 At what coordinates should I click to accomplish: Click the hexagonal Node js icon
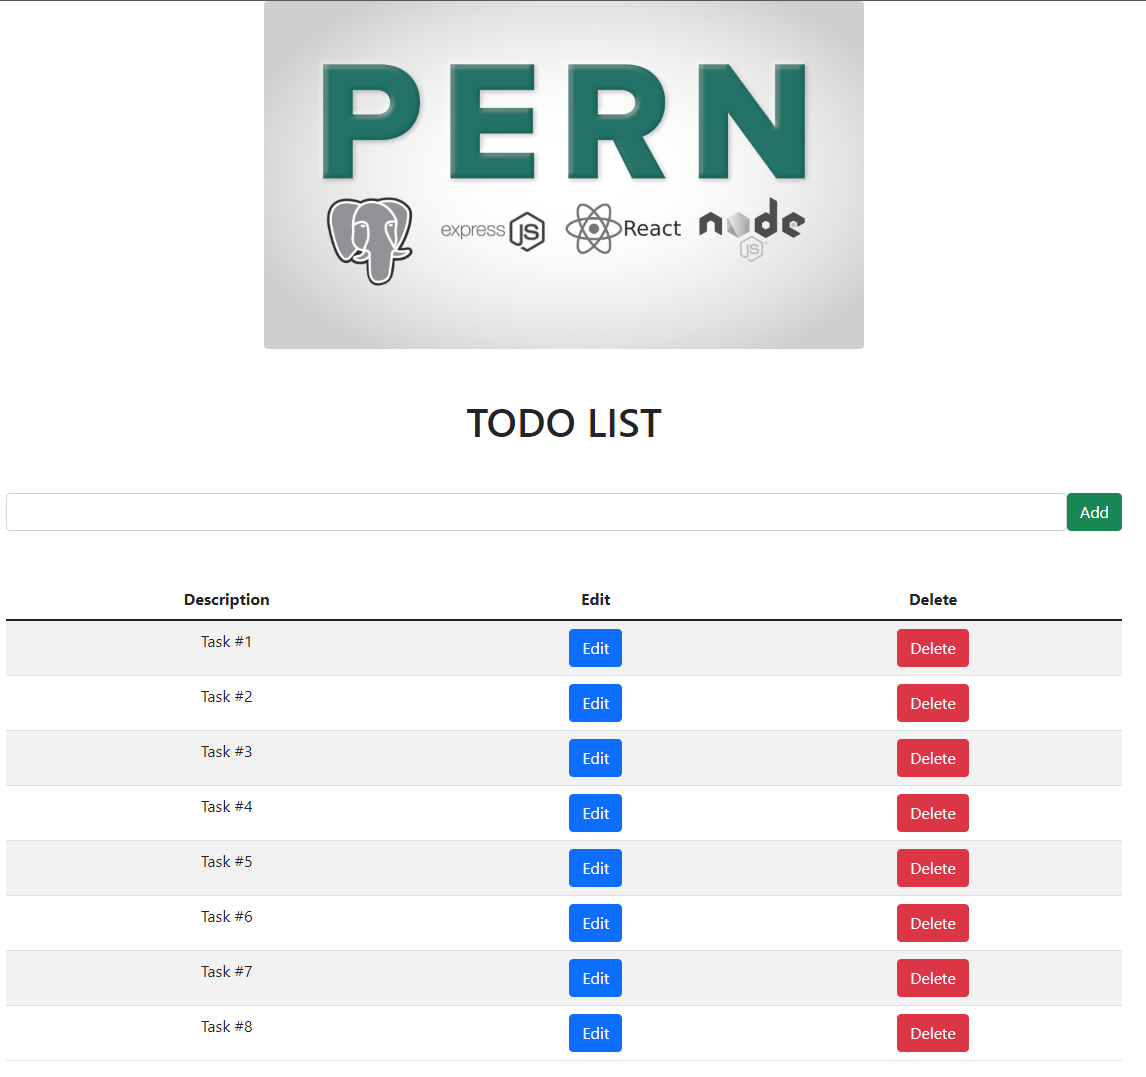click(749, 247)
